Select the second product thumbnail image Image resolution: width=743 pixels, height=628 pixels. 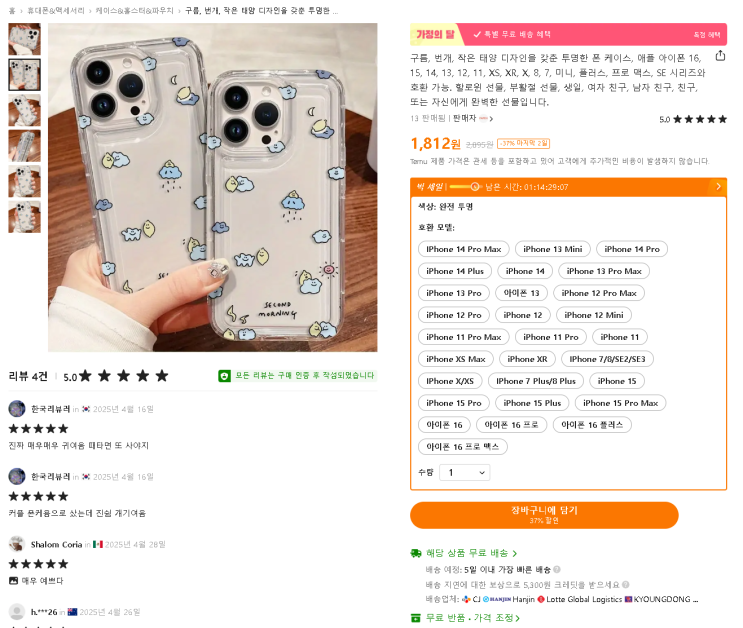tap(25, 75)
